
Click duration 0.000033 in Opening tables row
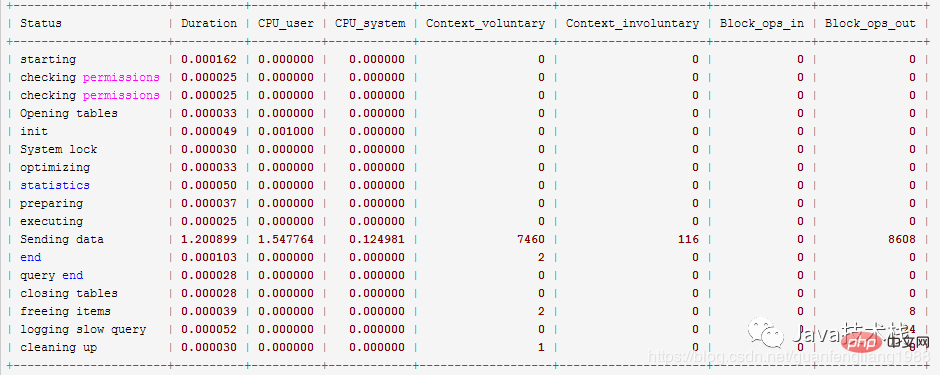click(x=209, y=113)
